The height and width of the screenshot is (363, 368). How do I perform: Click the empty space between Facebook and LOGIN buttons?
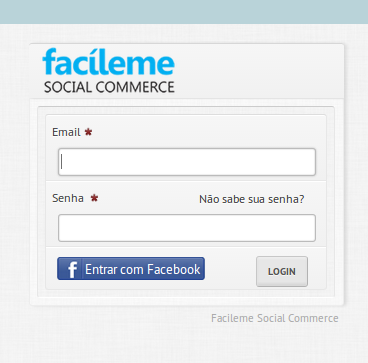pos(230,269)
